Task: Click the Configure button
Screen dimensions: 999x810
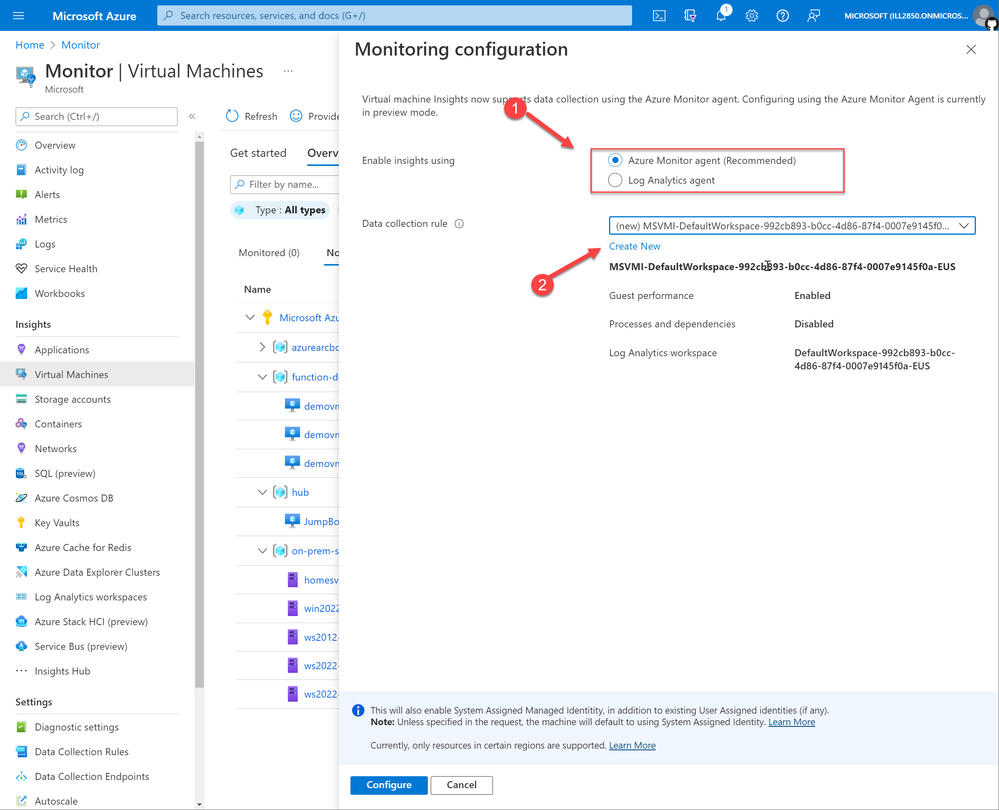Action: (x=389, y=785)
